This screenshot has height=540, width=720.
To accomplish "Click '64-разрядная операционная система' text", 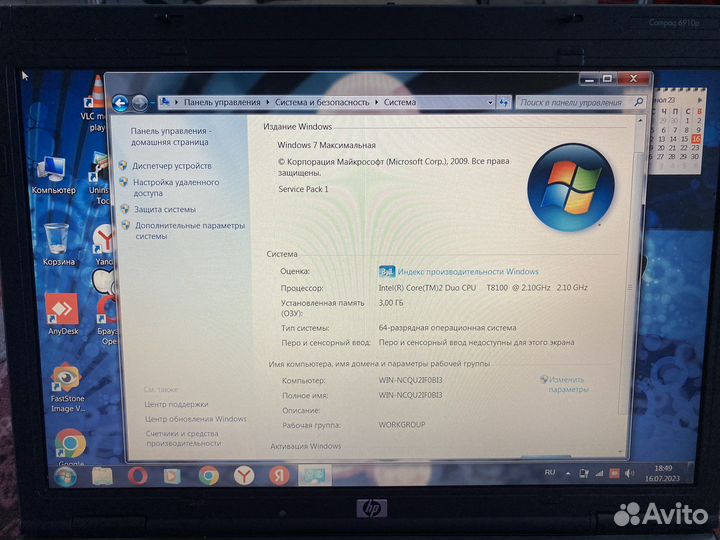I will click(x=447, y=328).
